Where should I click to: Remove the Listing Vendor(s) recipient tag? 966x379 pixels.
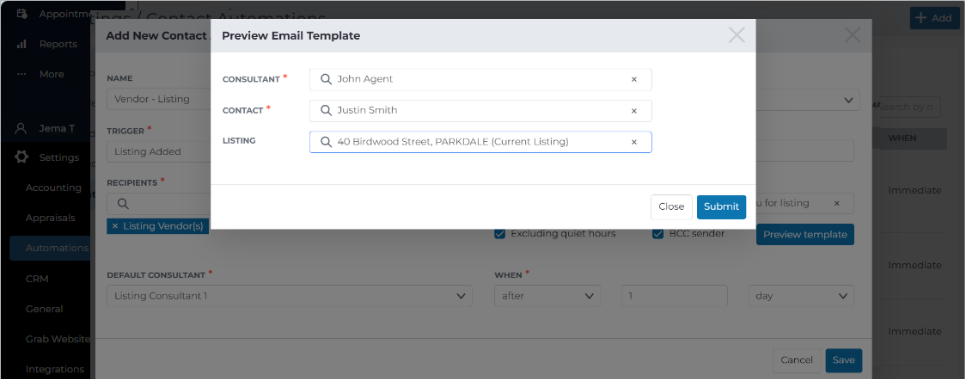[115, 226]
